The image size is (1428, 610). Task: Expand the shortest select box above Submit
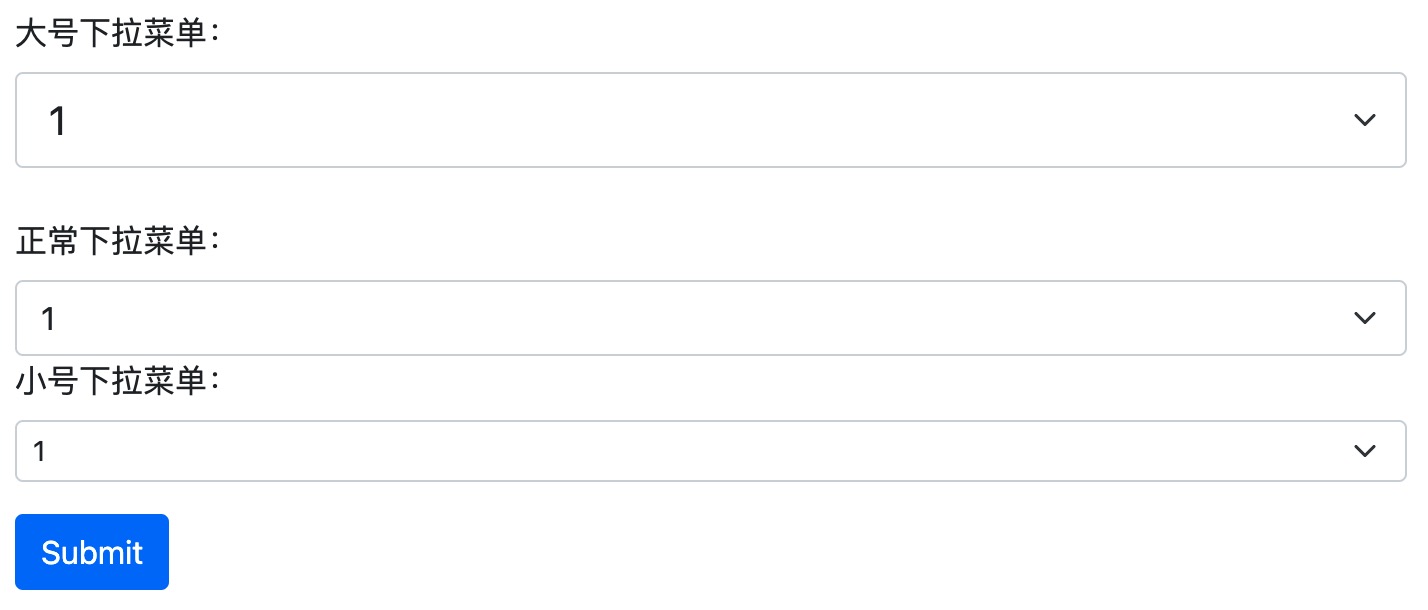click(710, 451)
